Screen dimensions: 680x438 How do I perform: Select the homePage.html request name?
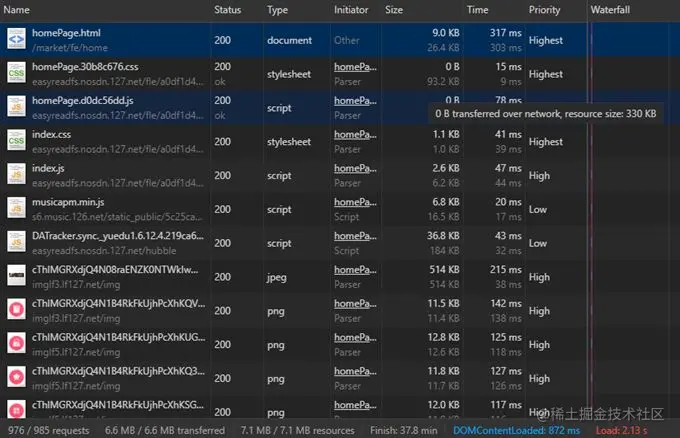[66, 33]
